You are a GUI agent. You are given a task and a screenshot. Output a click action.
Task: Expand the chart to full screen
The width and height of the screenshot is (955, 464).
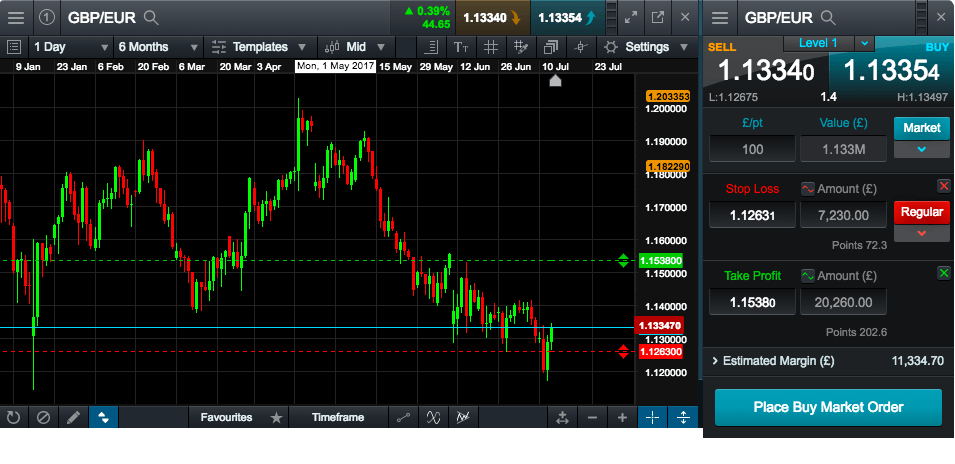[630, 18]
